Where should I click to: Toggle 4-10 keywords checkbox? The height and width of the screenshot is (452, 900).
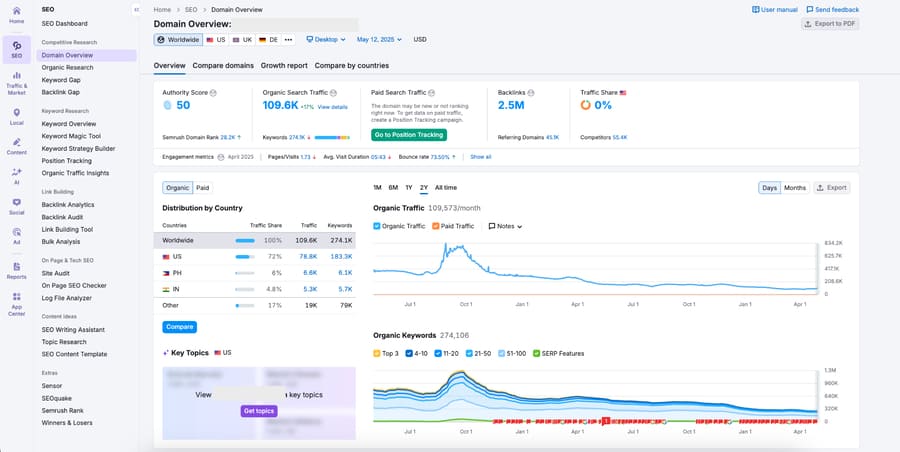pos(409,354)
